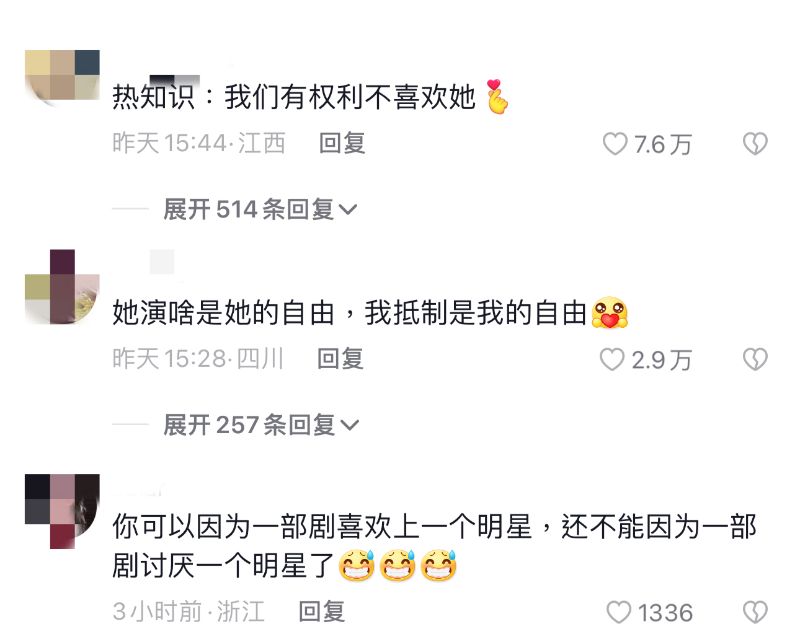800x642 pixels.
Task: Tap the finger-heart emoji in first comment
Action: coord(496,96)
